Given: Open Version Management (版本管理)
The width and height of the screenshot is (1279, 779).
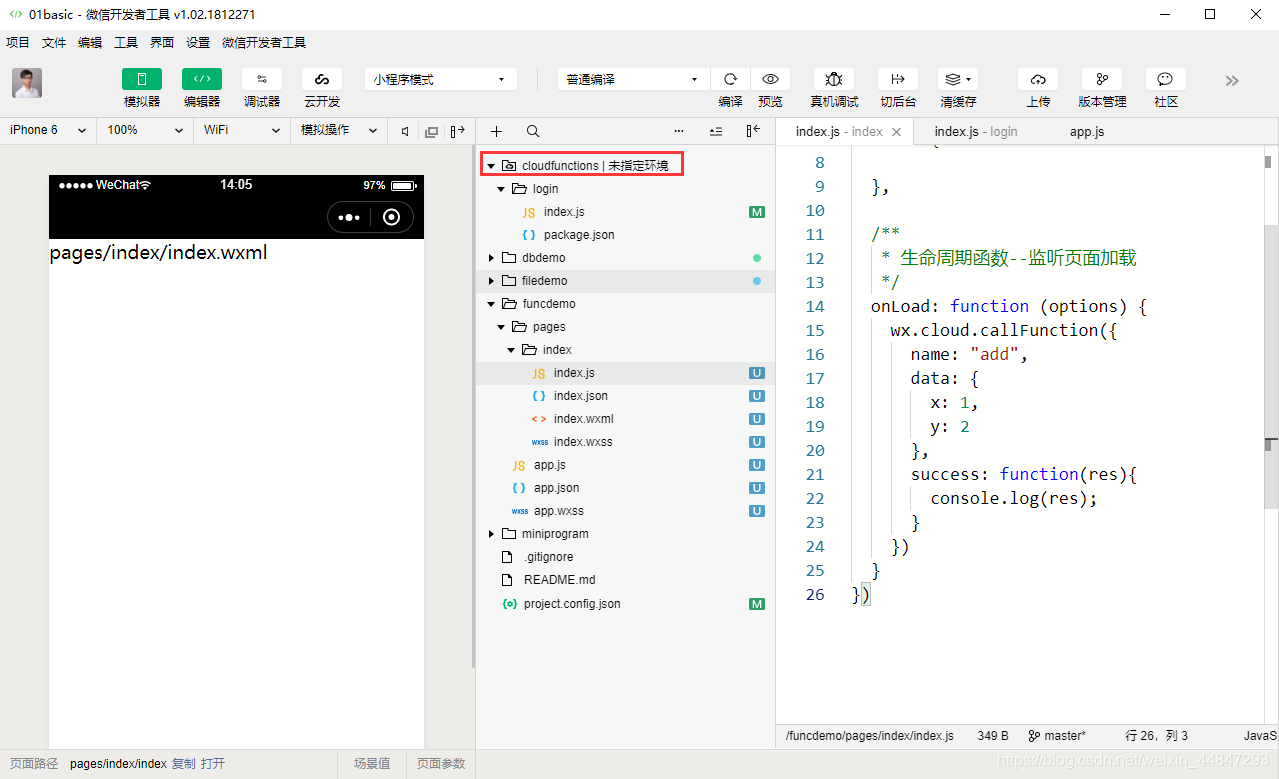Looking at the screenshot, I should point(1102,79).
